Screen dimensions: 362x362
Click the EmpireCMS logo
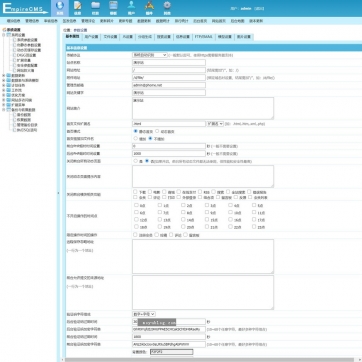point(25,8)
